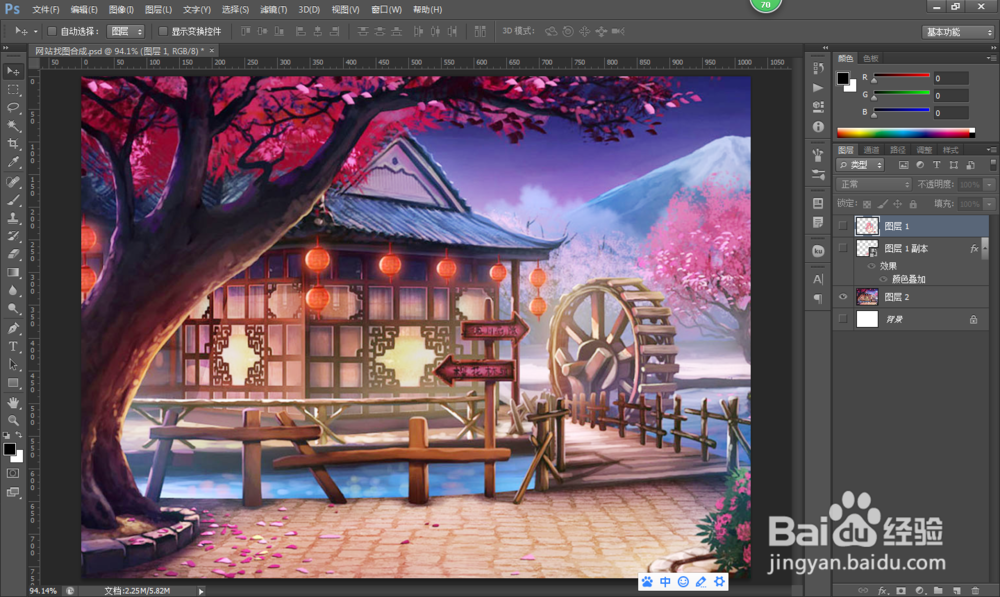The width and height of the screenshot is (1000, 597).
Task: Select the Zoom tool
Action: 13,421
